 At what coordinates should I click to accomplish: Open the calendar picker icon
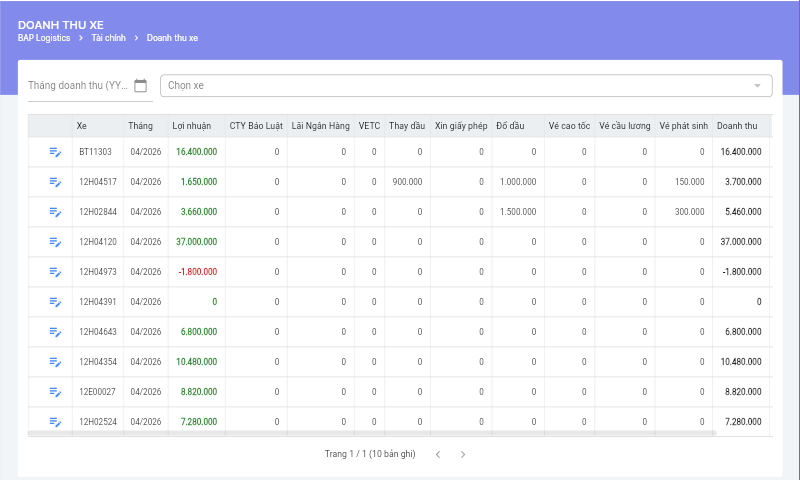(x=140, y=86)
